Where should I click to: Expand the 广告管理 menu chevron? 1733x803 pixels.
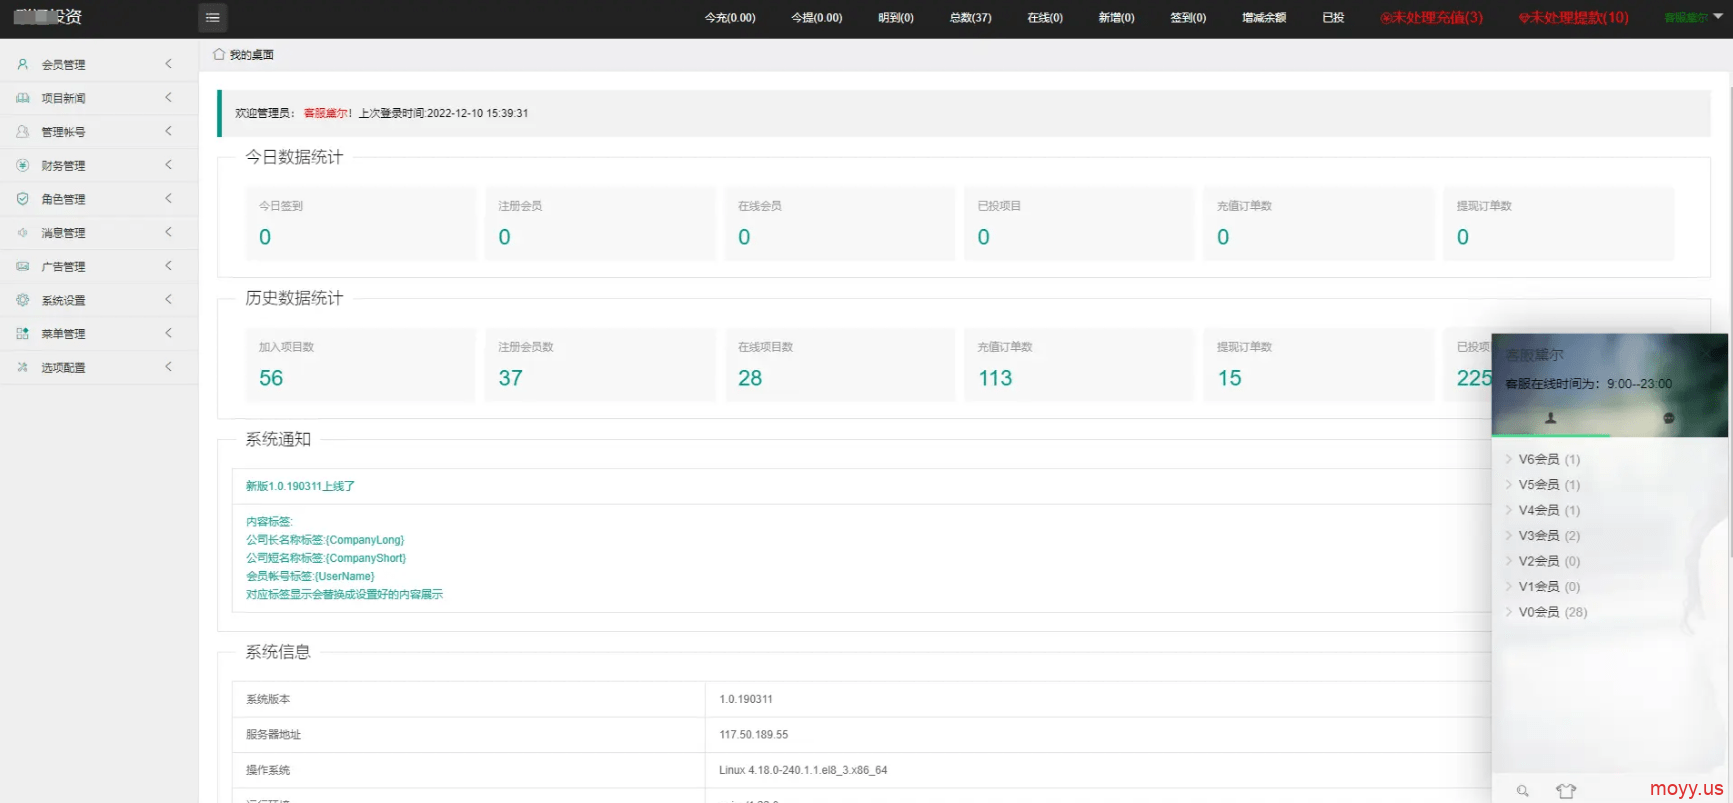[168, 266]
